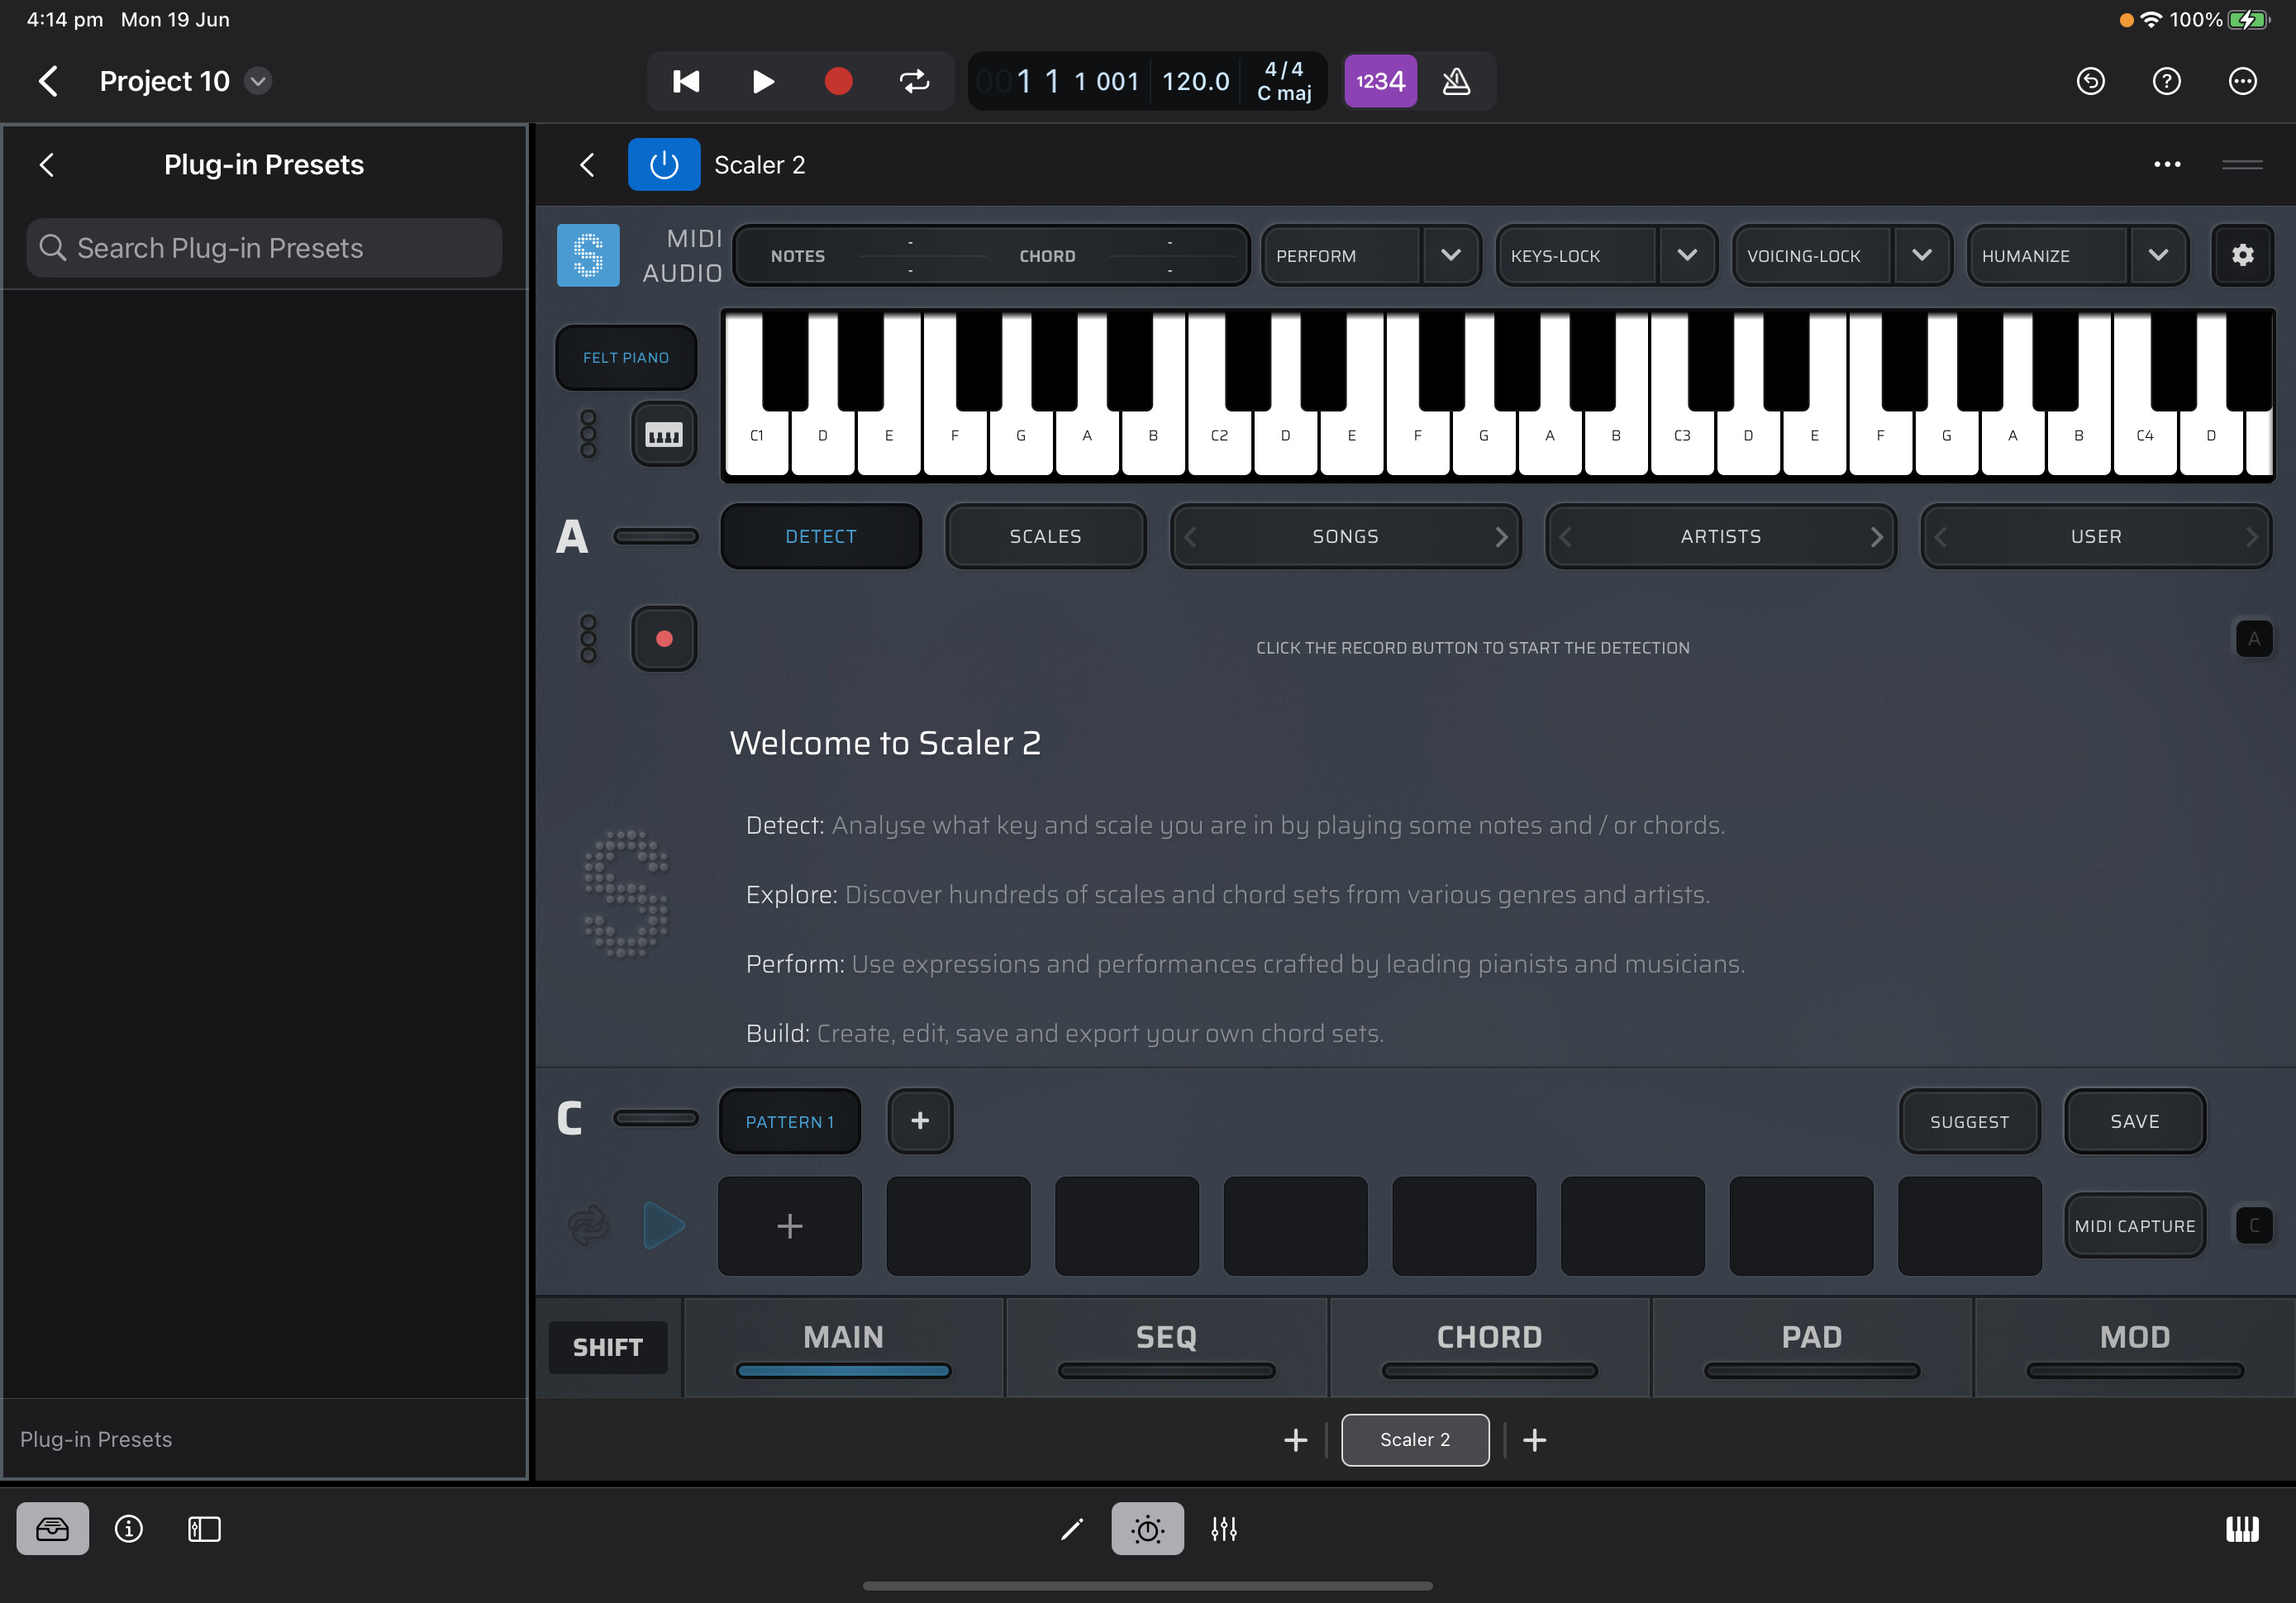This screenshot has width=2296, height=1603.
Task: Open the undo history icon
Action: coord(2090,81)
